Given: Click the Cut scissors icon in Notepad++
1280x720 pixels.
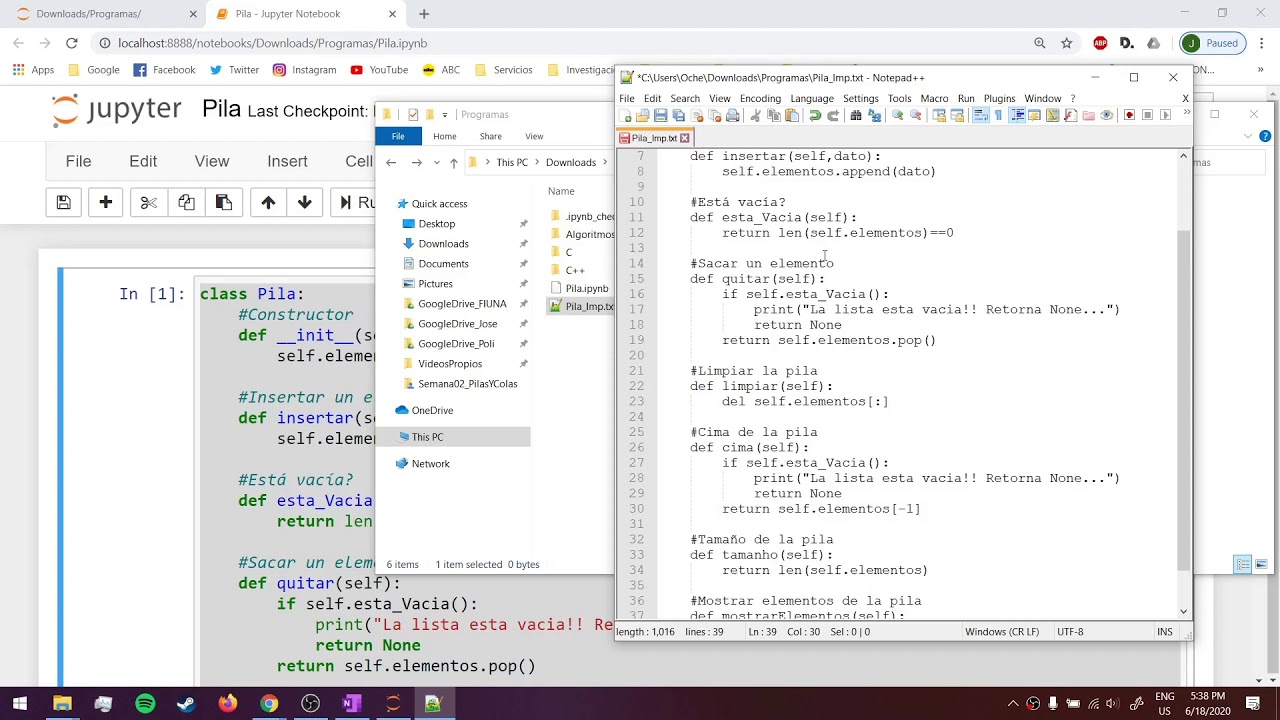Looking at the screenshot, I should pos(757,115).
